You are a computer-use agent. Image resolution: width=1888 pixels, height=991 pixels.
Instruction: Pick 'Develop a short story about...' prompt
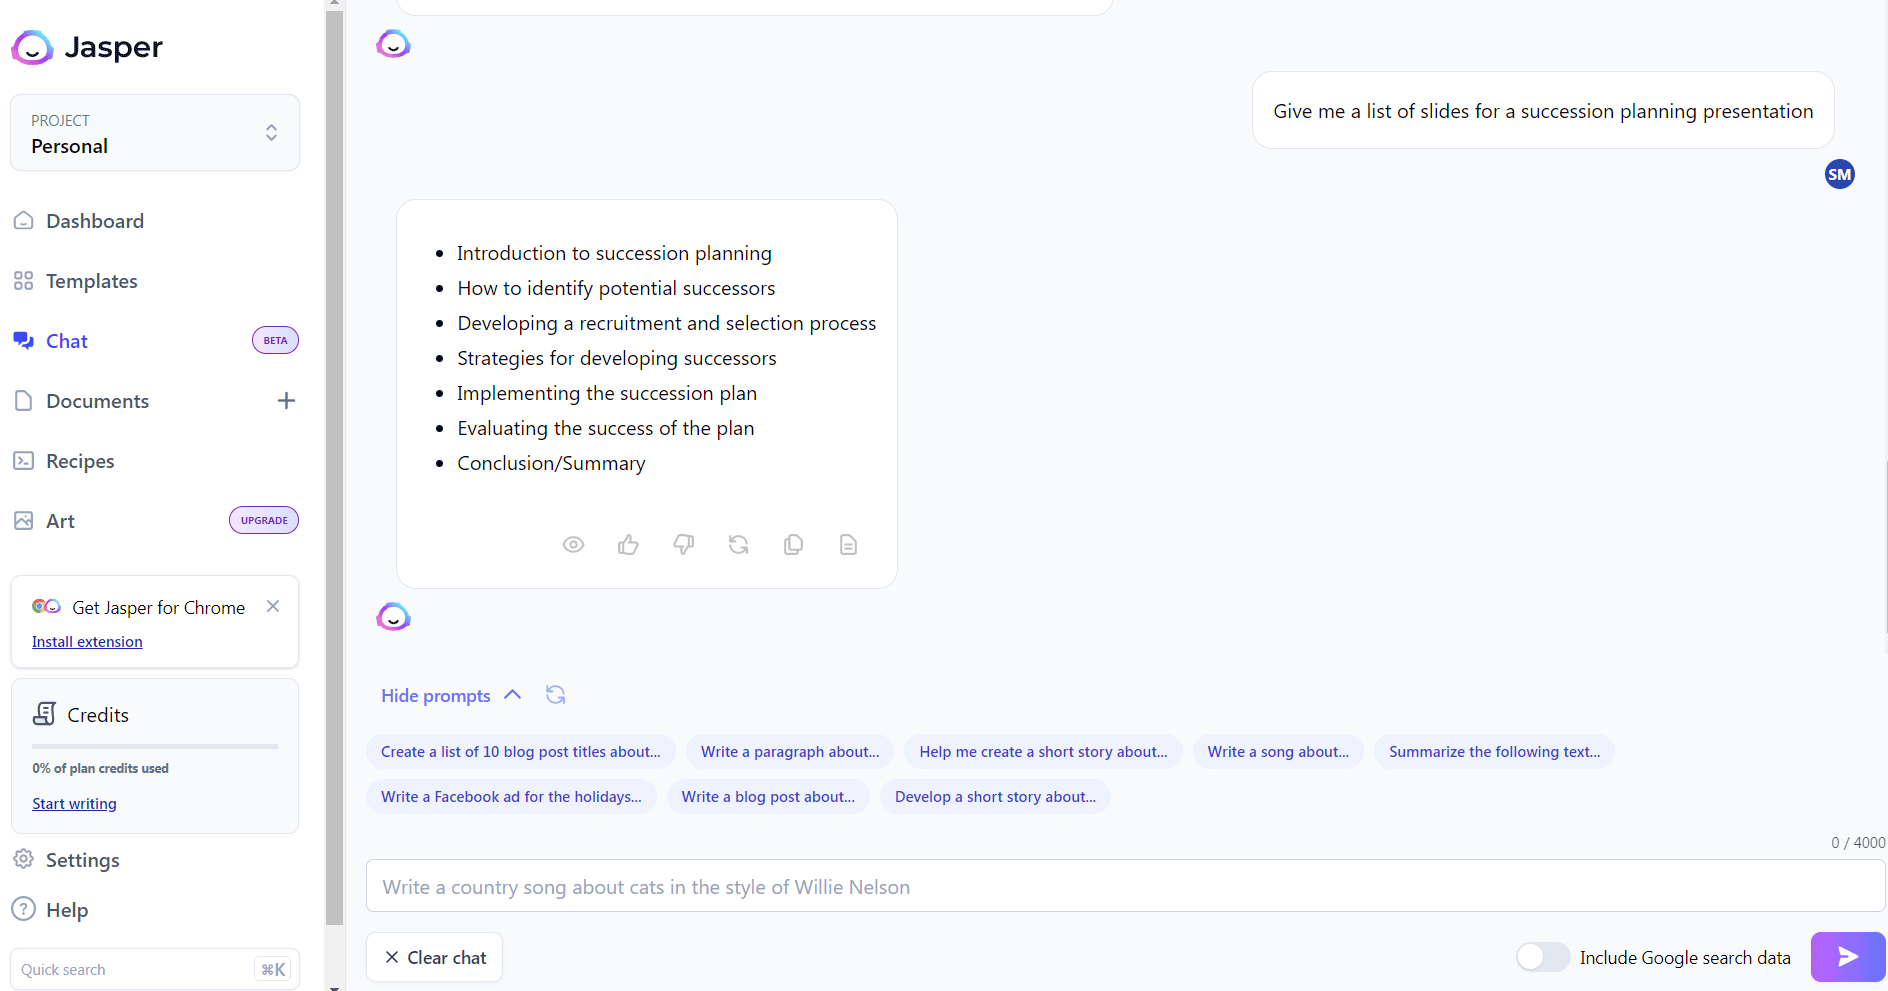coord(995,797)
